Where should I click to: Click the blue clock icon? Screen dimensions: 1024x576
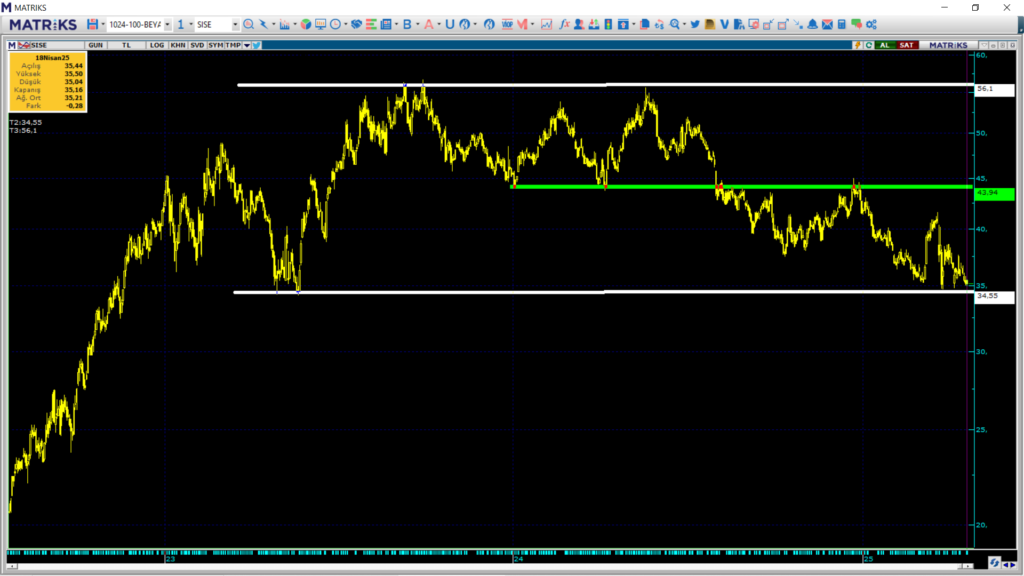(336, 24)
